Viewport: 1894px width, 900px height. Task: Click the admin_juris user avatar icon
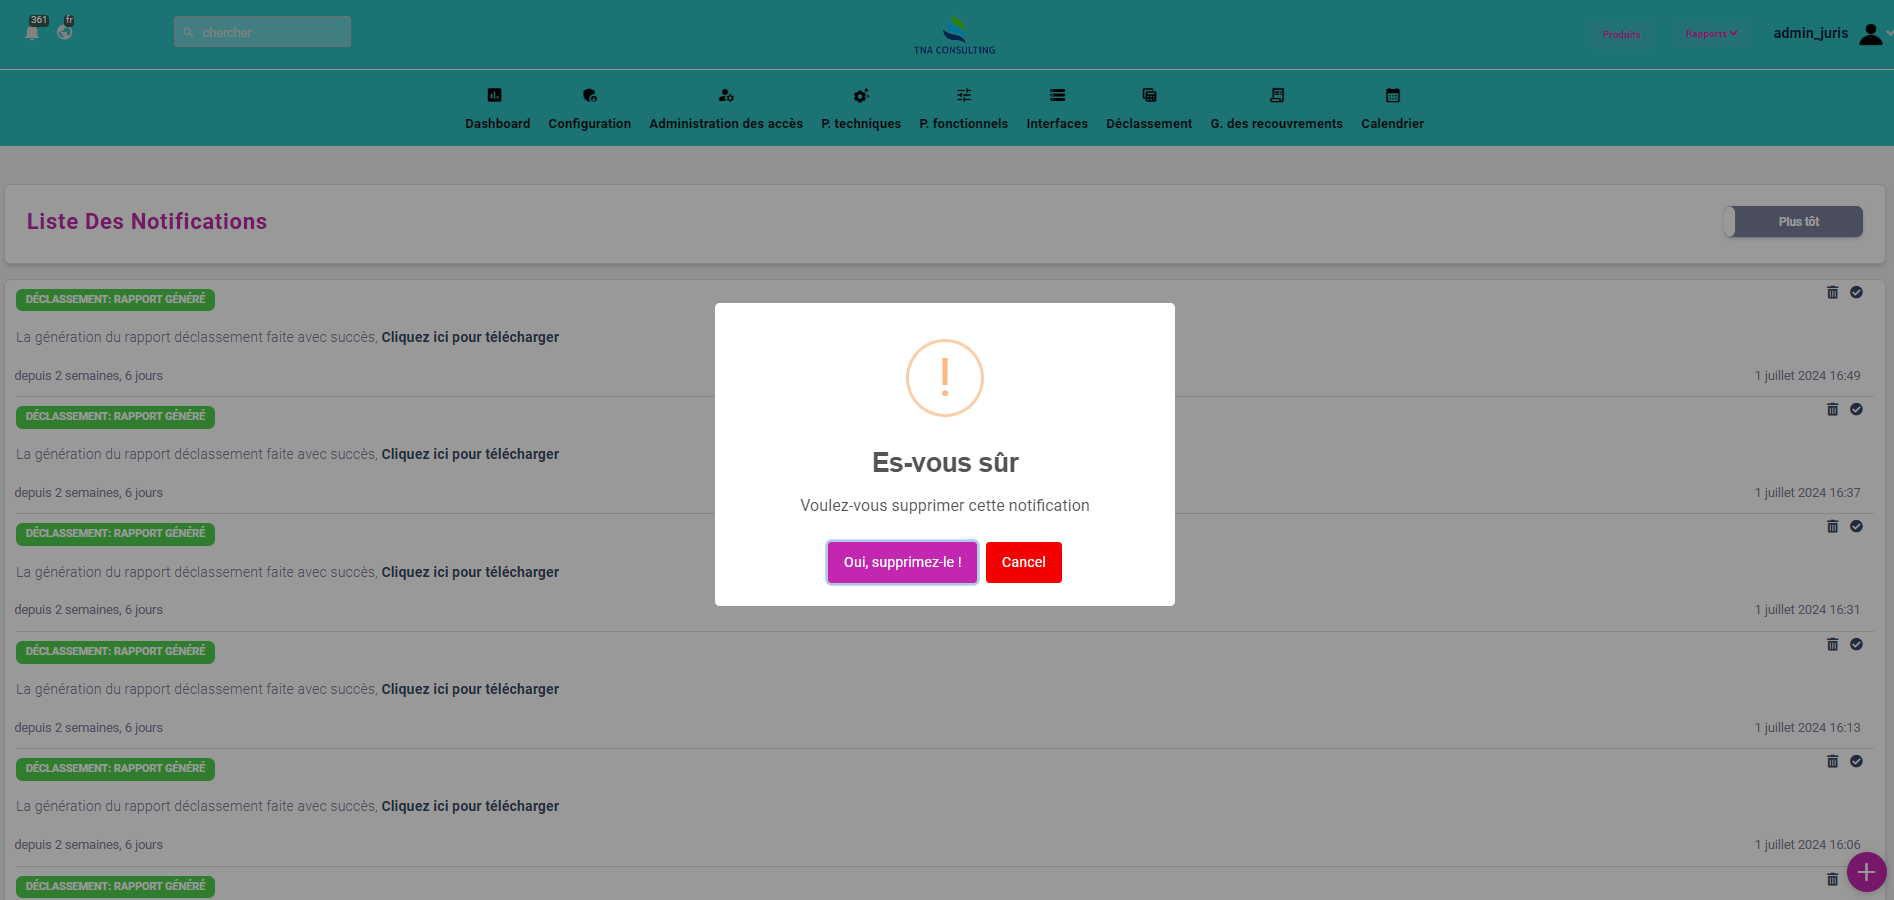pos(1869,34)
